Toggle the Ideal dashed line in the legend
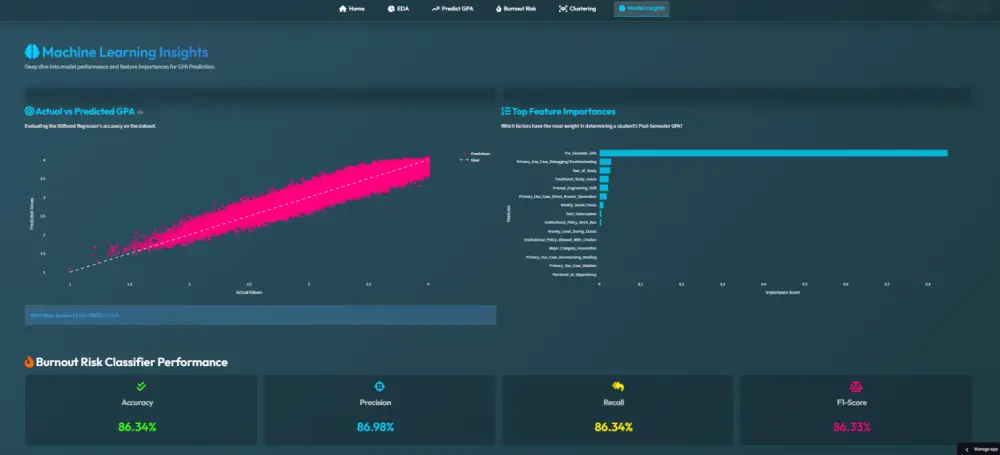The height and width of the screenshot is (455, 1000). pos(469,160)
